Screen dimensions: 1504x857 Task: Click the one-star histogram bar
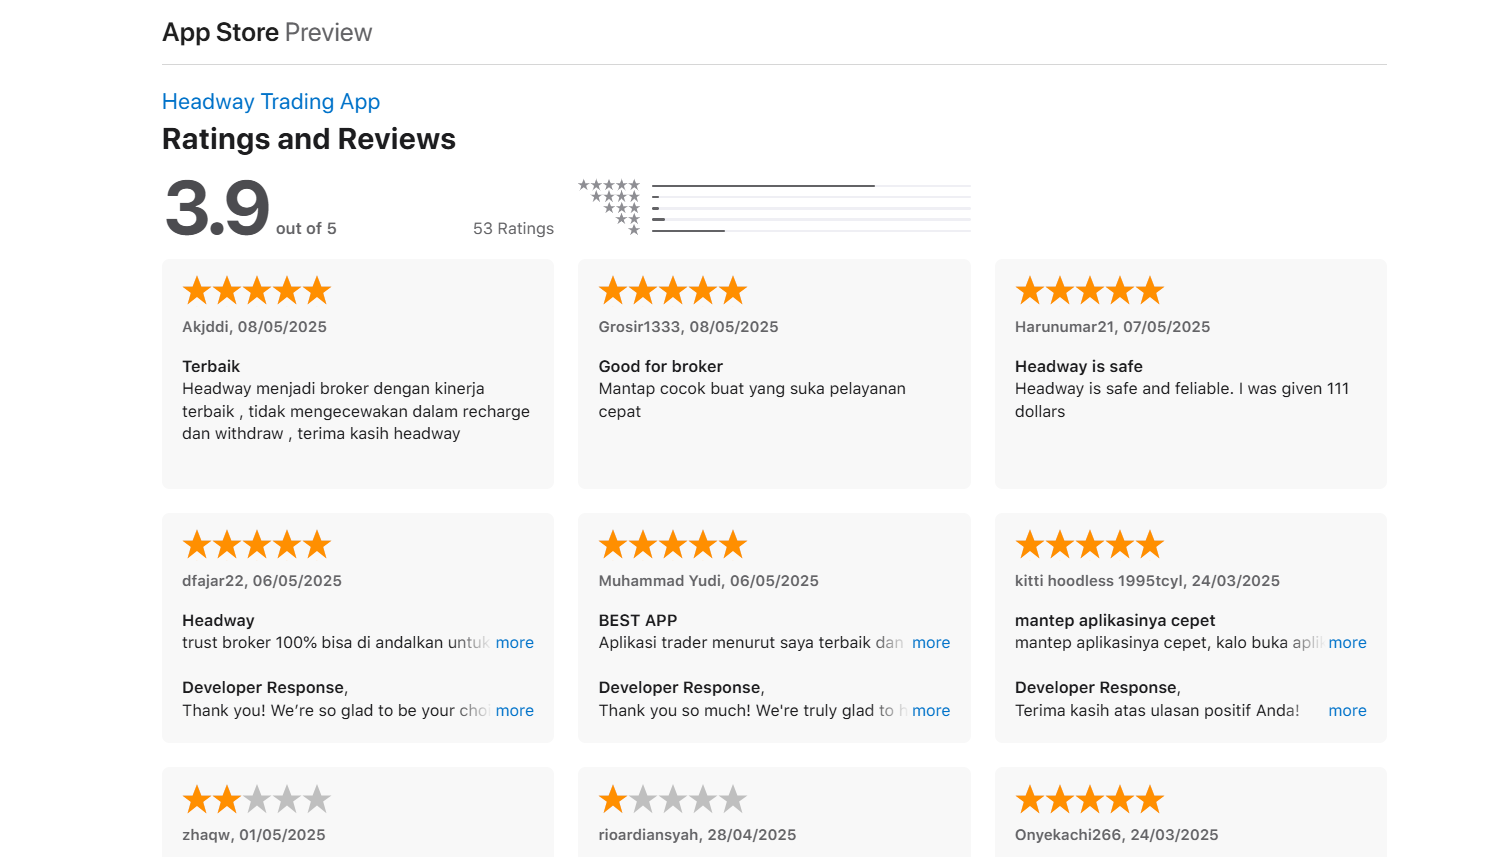coord(810,231)
